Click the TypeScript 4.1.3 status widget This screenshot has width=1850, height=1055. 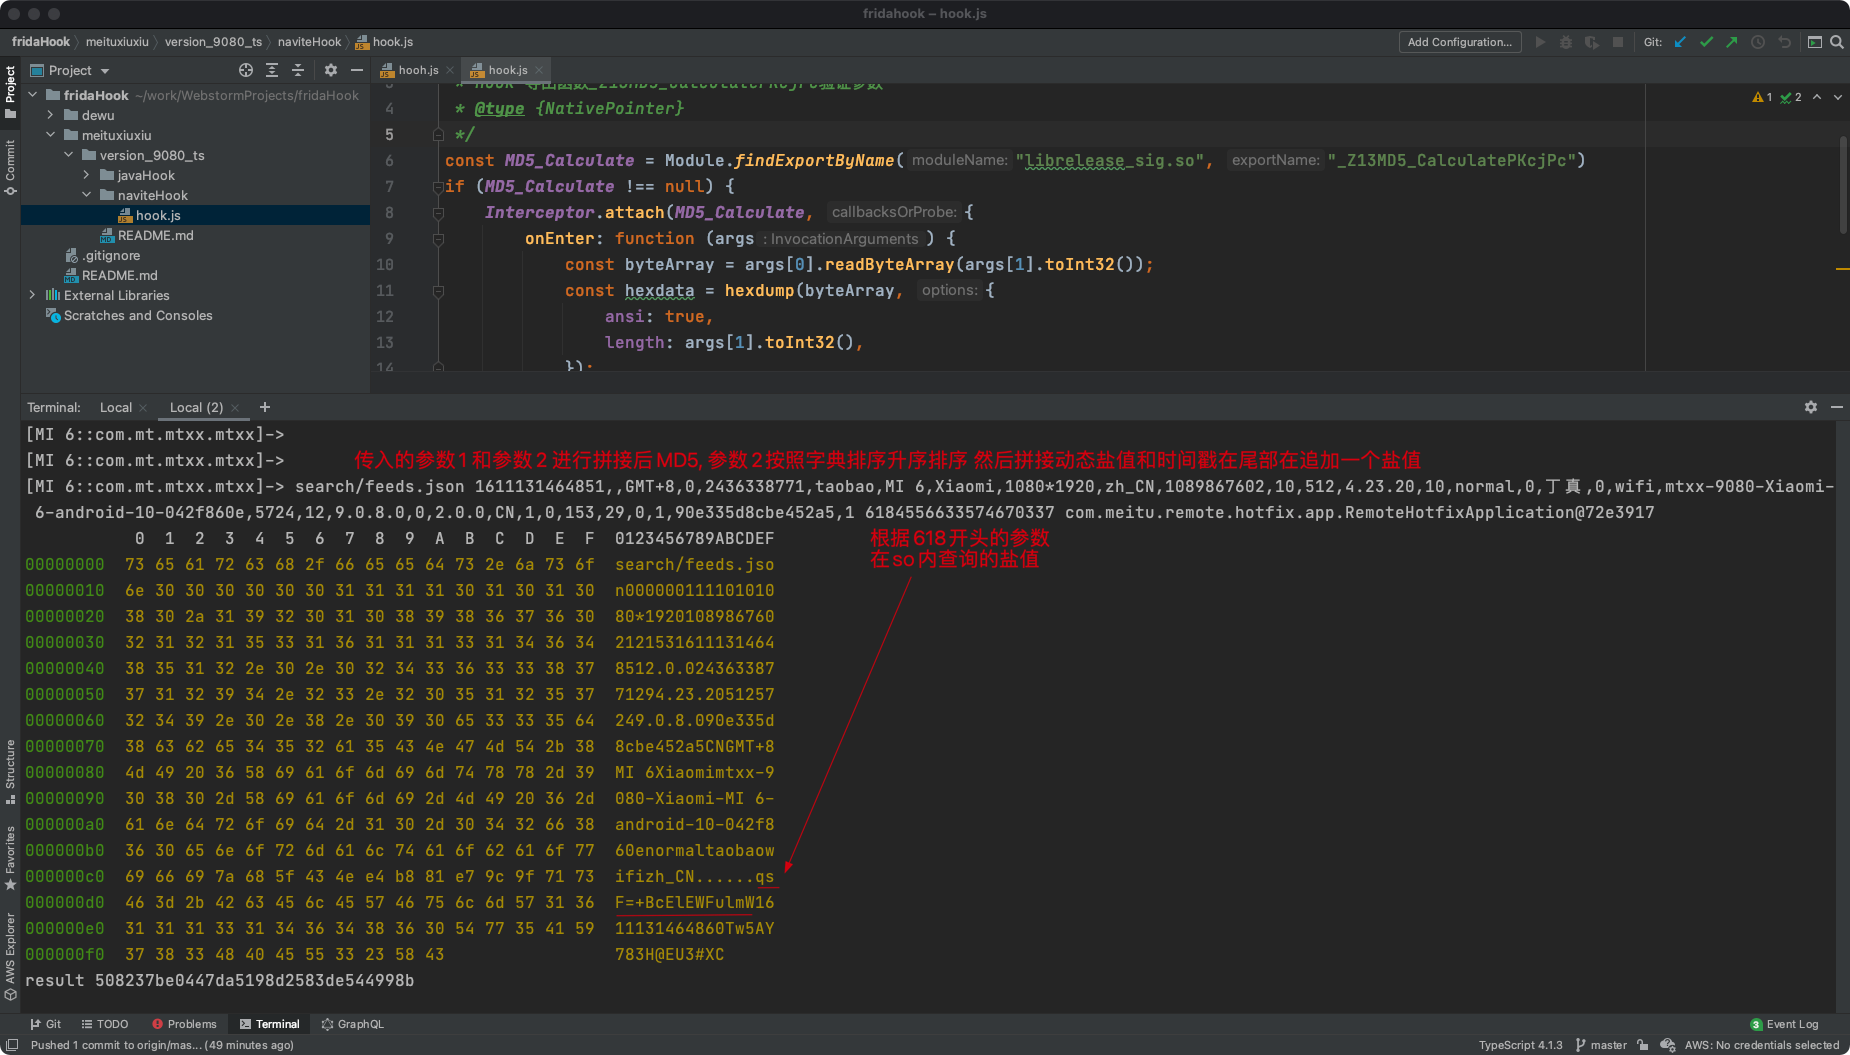(x=1520, y=1045)
